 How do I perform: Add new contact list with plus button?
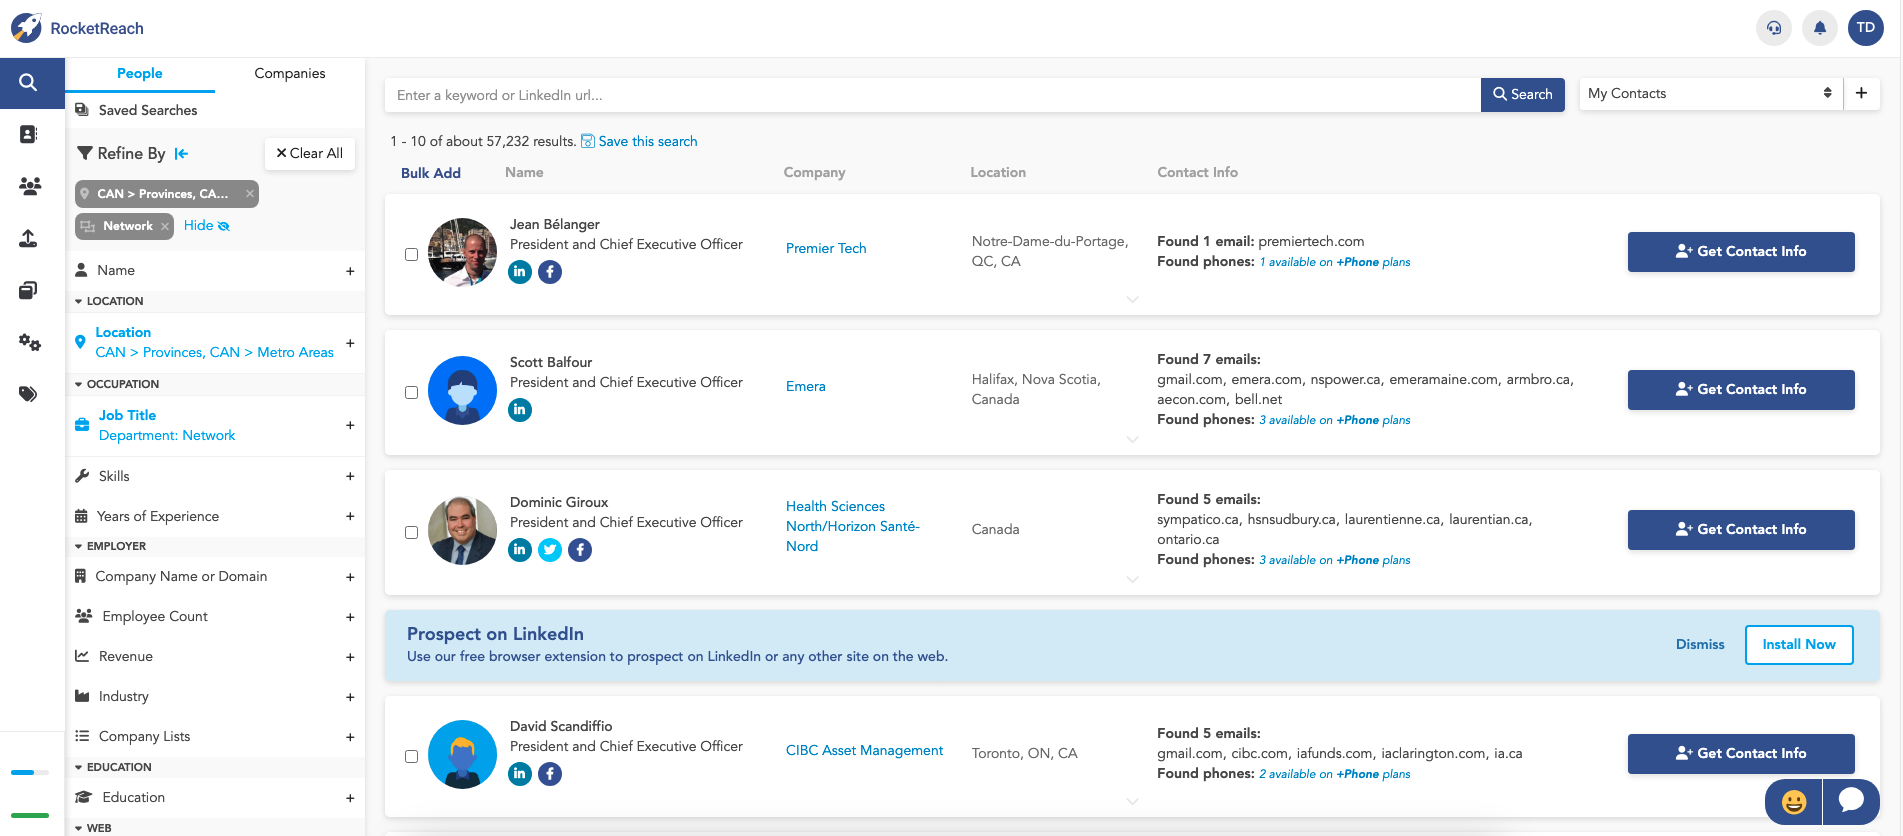(1861, 94)
